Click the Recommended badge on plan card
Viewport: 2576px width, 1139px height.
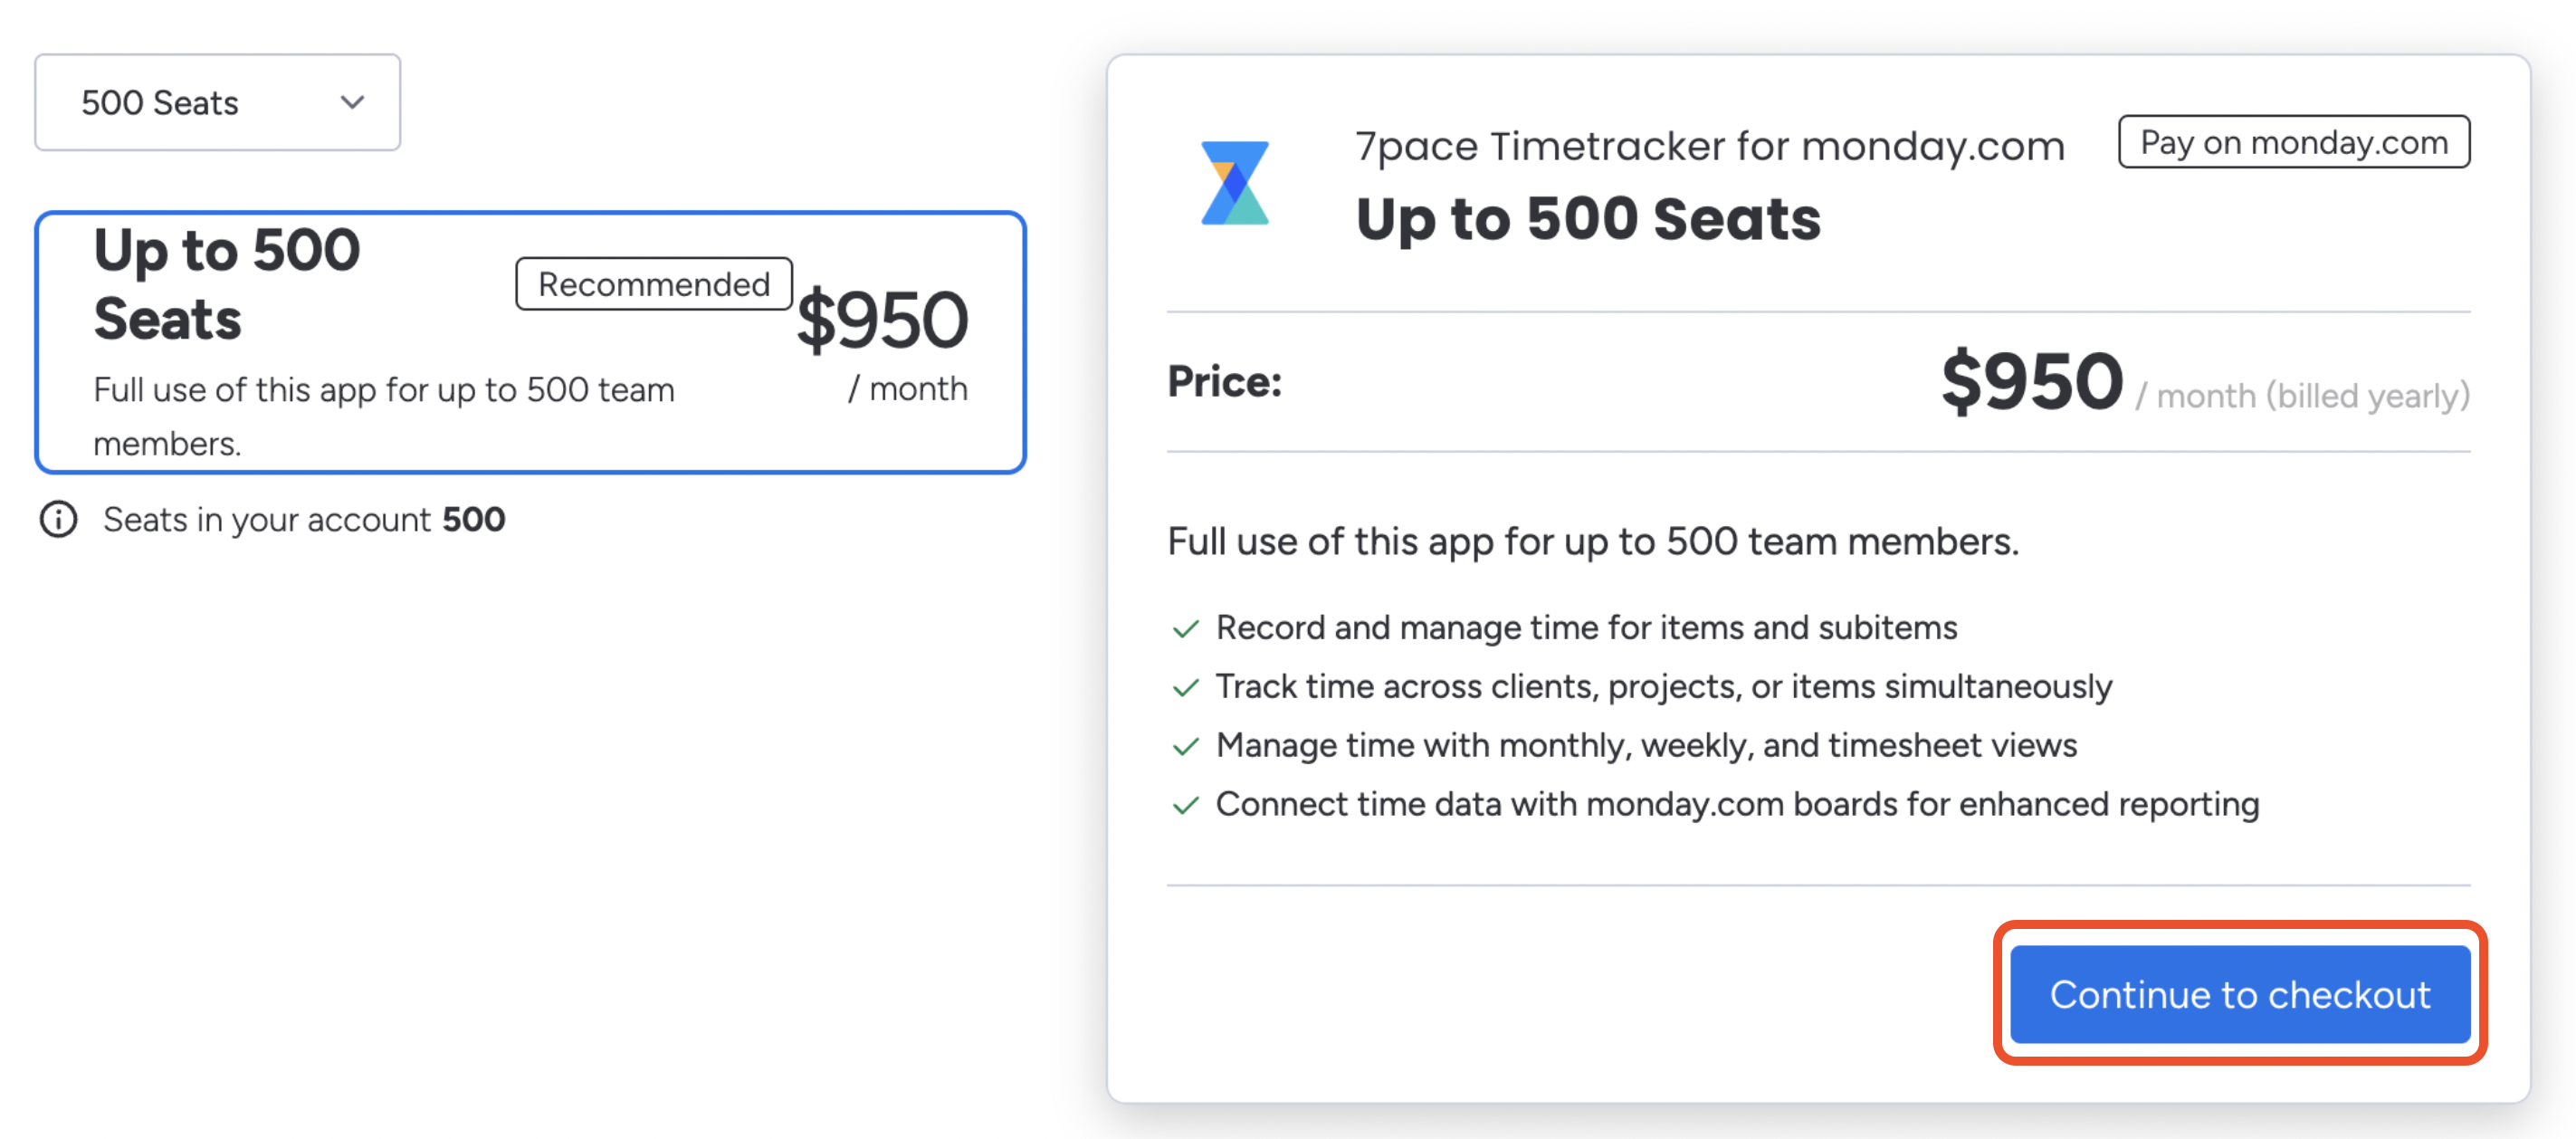[654, 284]
